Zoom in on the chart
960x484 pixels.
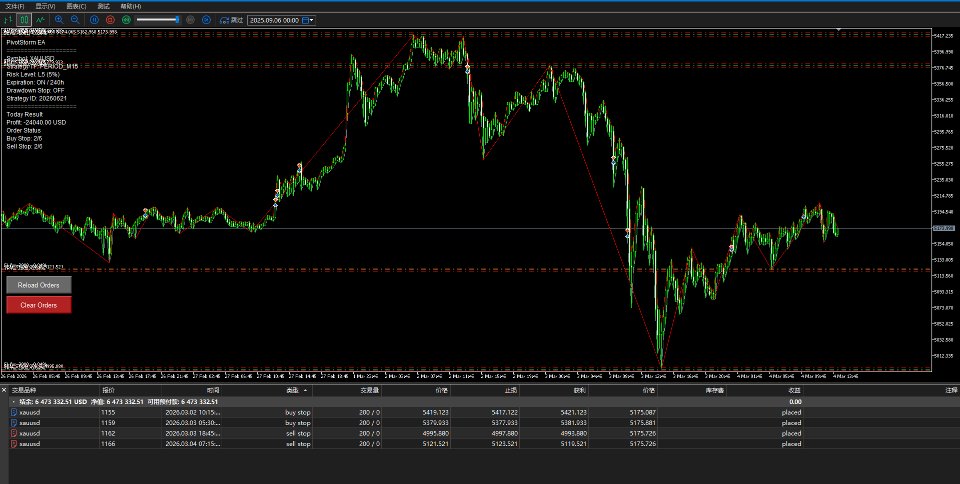[59, 20]
